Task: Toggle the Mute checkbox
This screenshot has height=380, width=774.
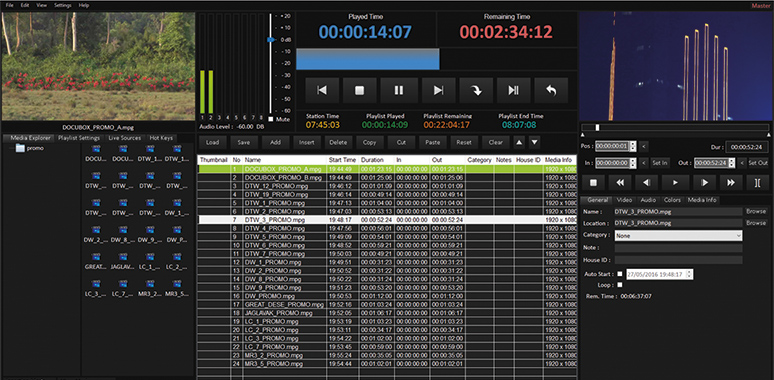Action: 271,119
